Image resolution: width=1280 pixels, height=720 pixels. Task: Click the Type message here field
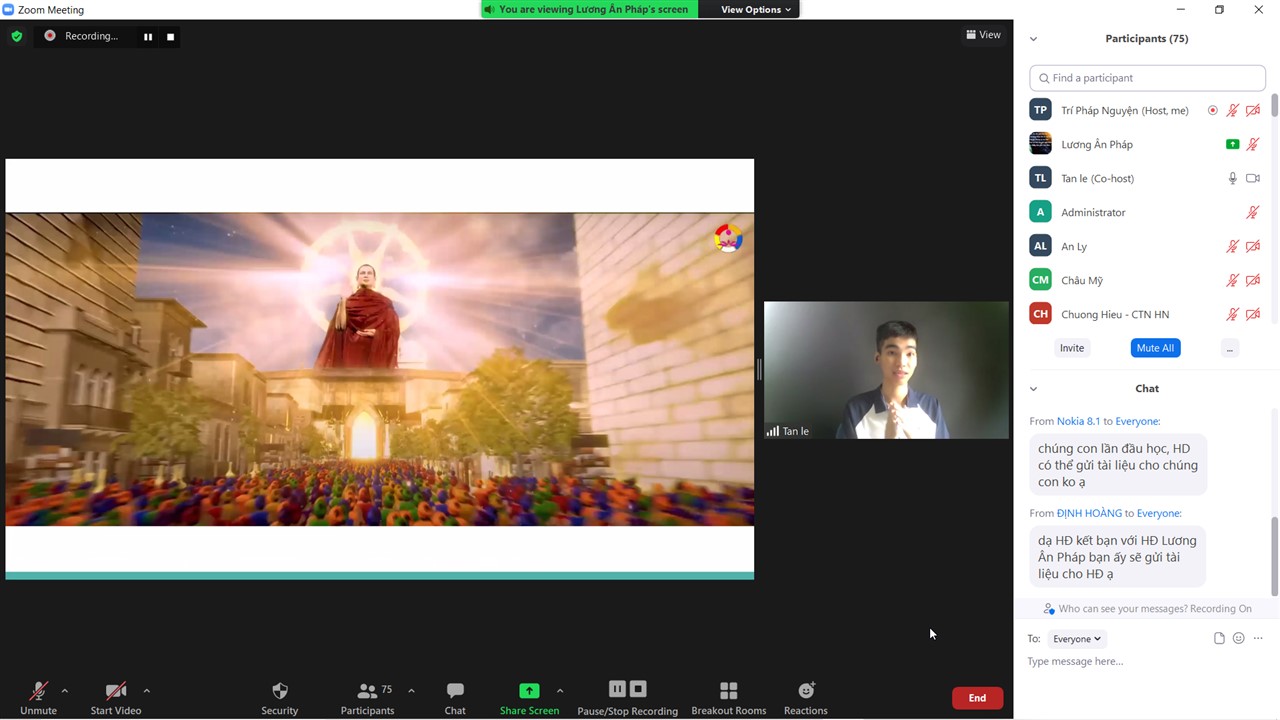click(x=1147, y=661)
